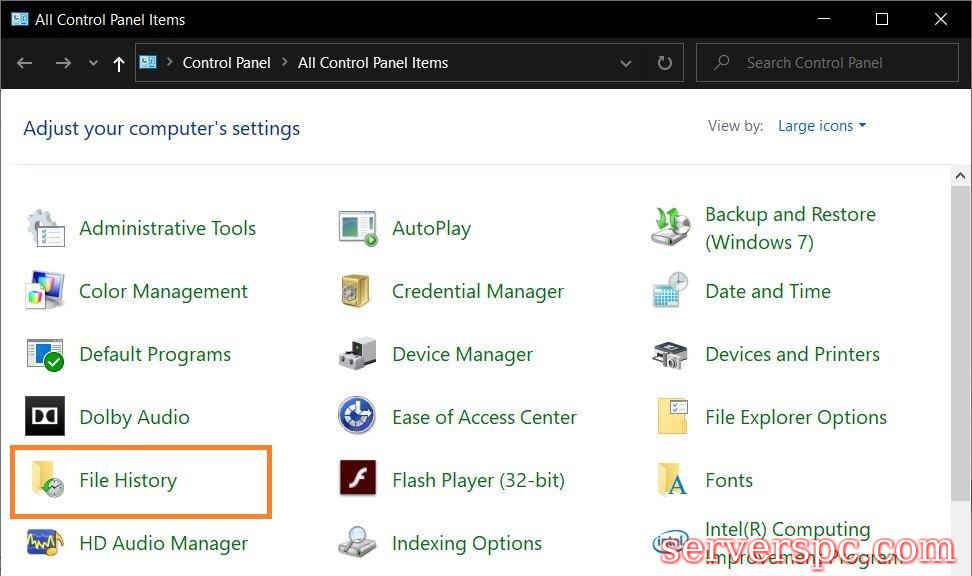Open the Device Manager icon

(x=357, y=355)
